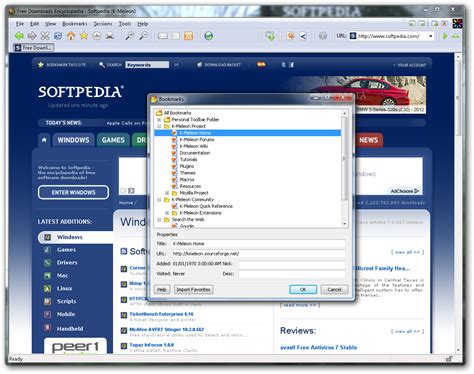Open the Bookmarks menu
The width and height of the screenshot is (474, 374).
tap(75, 24)
